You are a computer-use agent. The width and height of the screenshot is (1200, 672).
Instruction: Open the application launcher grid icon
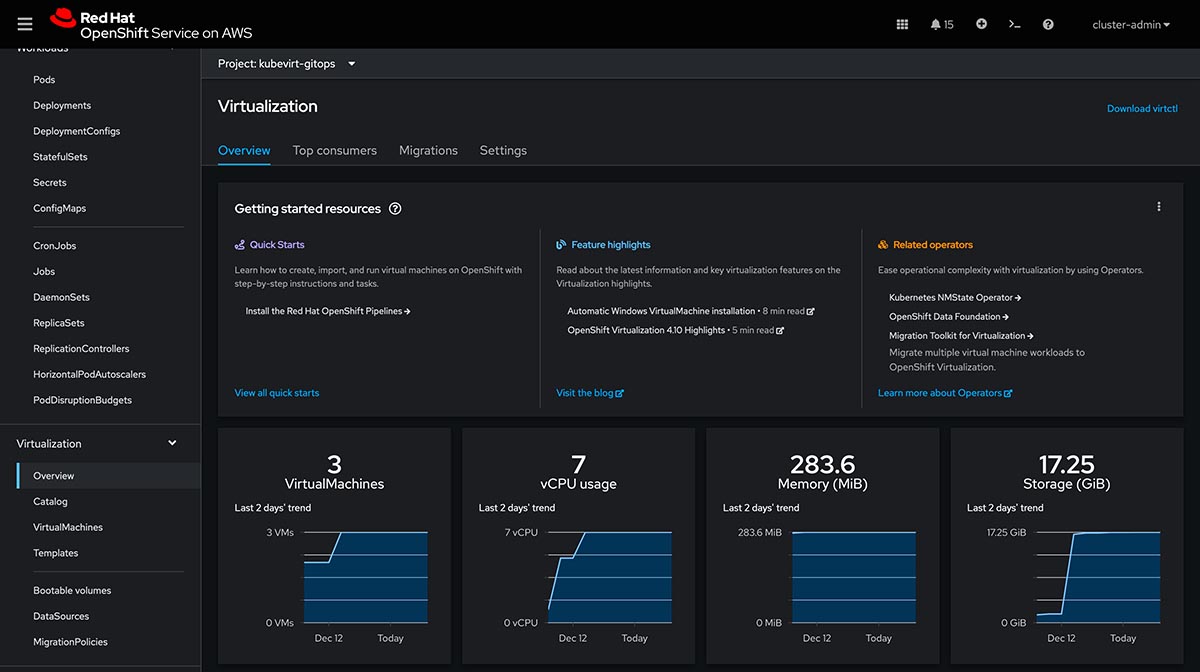point(902,24)
